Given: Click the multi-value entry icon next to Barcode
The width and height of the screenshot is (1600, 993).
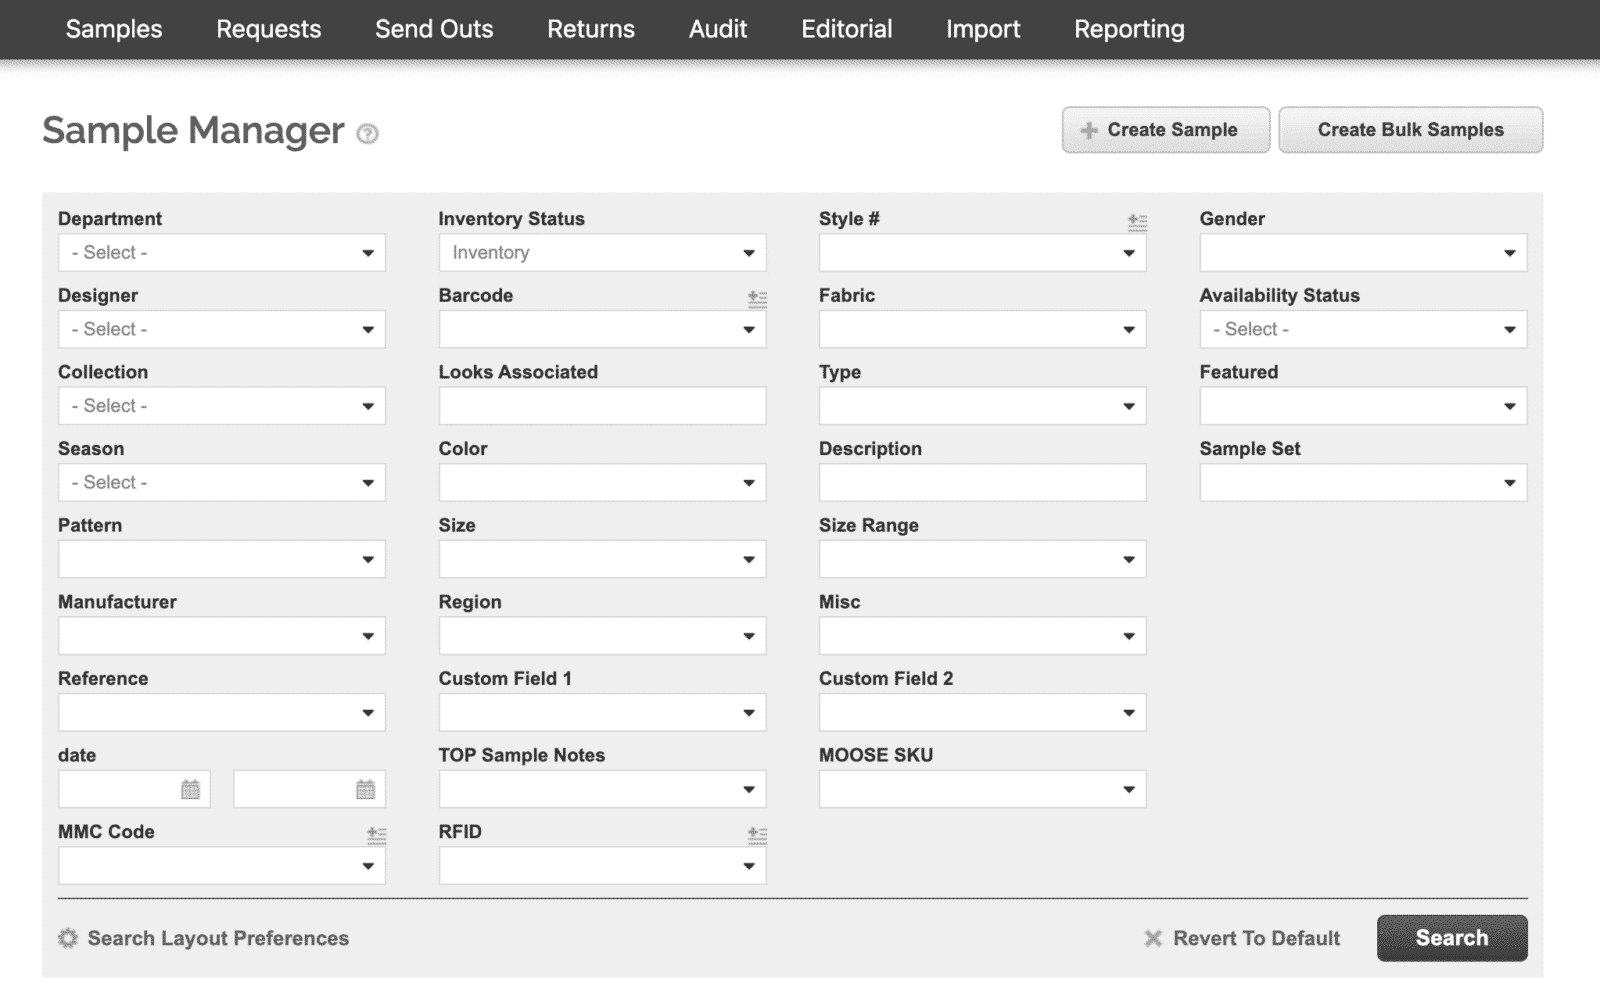Looking at the screenshot, I should (x=757, y=298).
